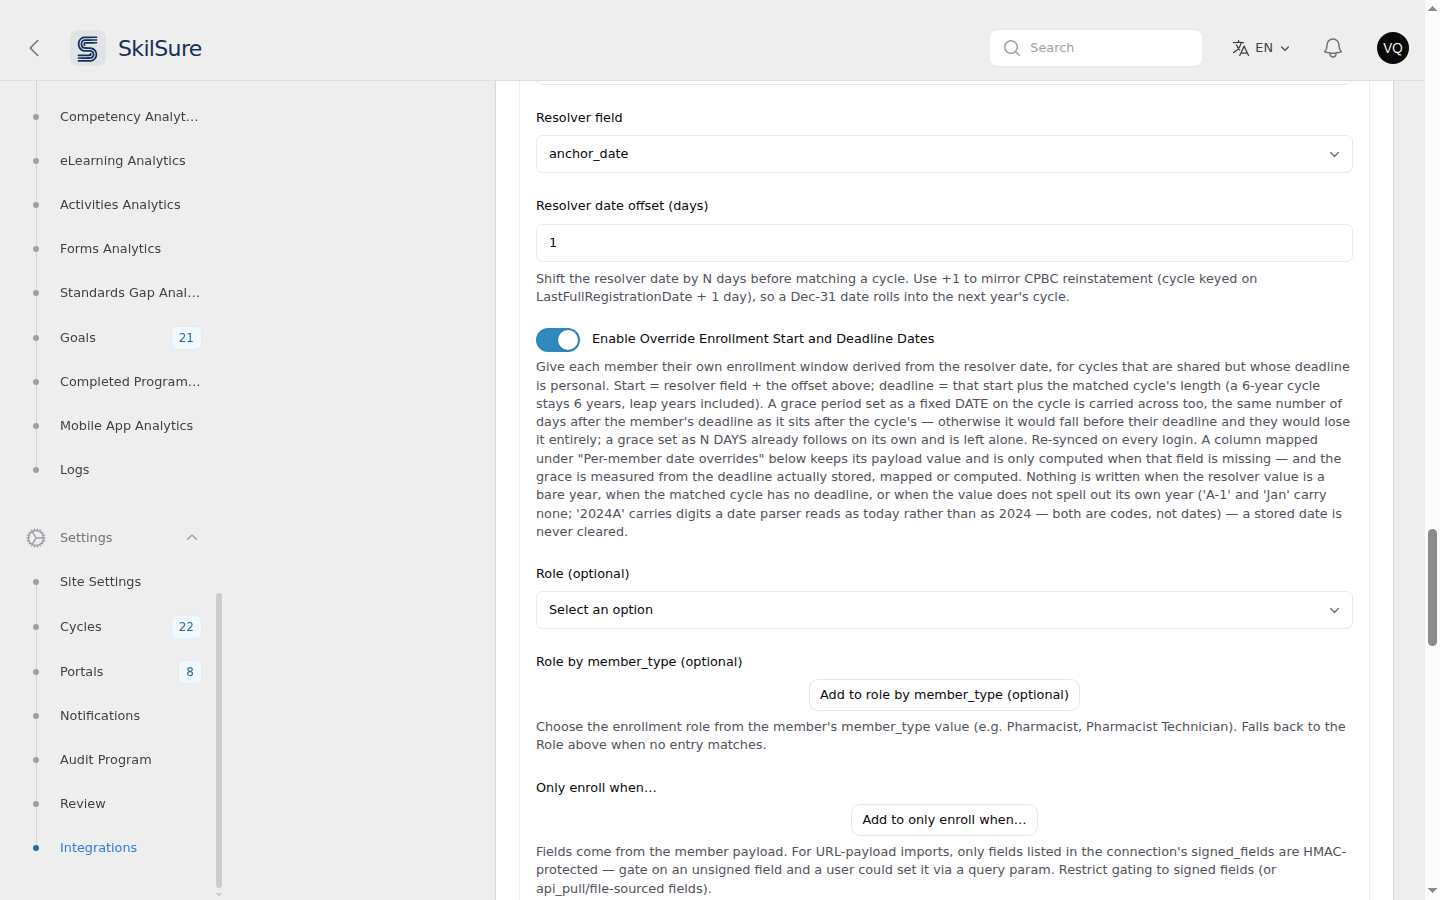Open the VQ user avatar menu
Screen dimensions: 1440x900
coord(1393,48)
